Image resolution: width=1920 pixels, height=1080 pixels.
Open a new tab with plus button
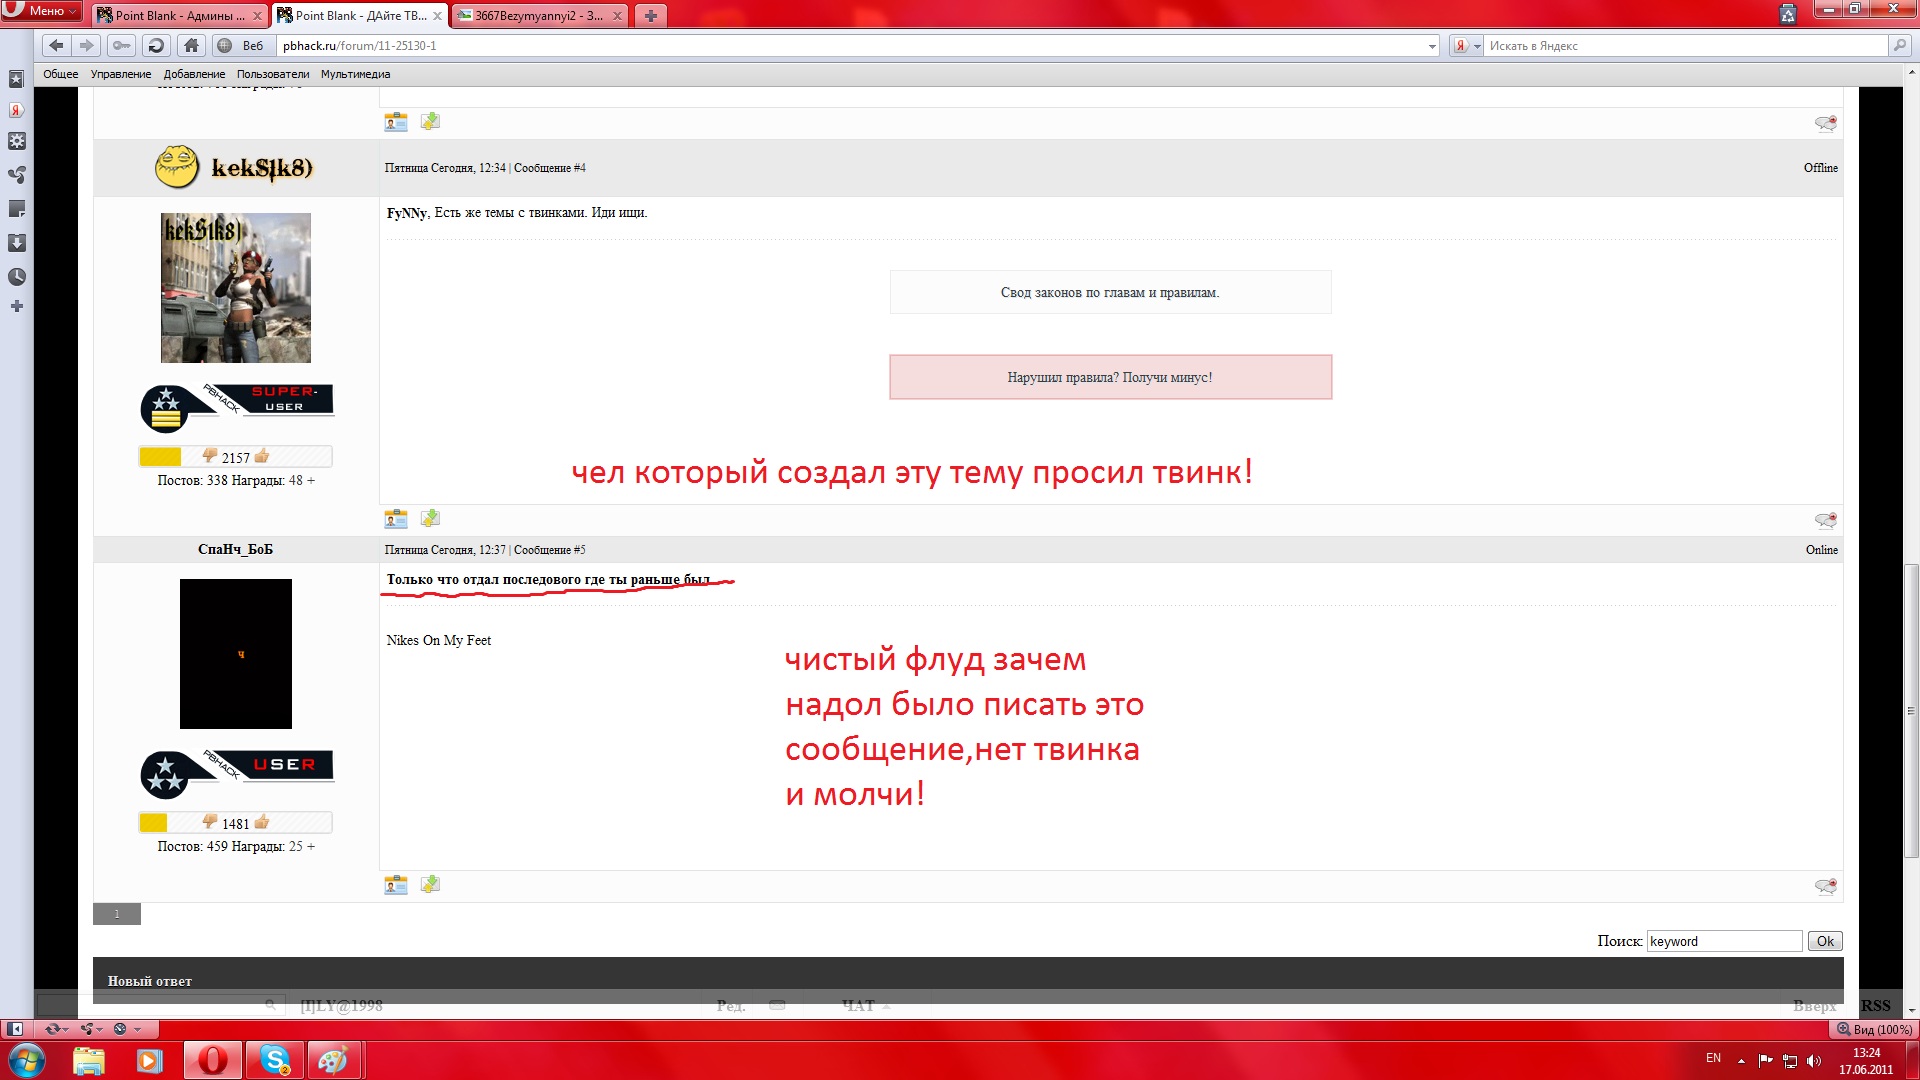[x=651, y=15]
